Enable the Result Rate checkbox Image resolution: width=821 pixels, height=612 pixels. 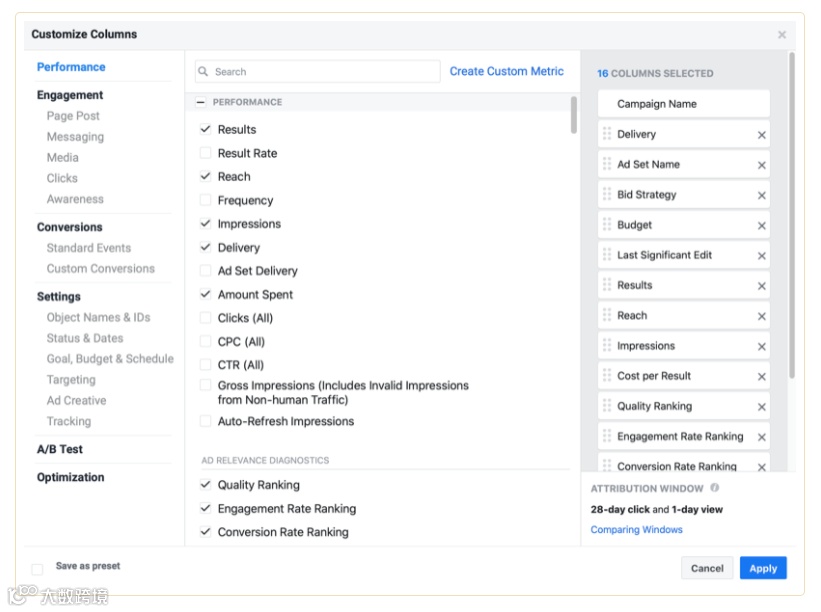206,153
